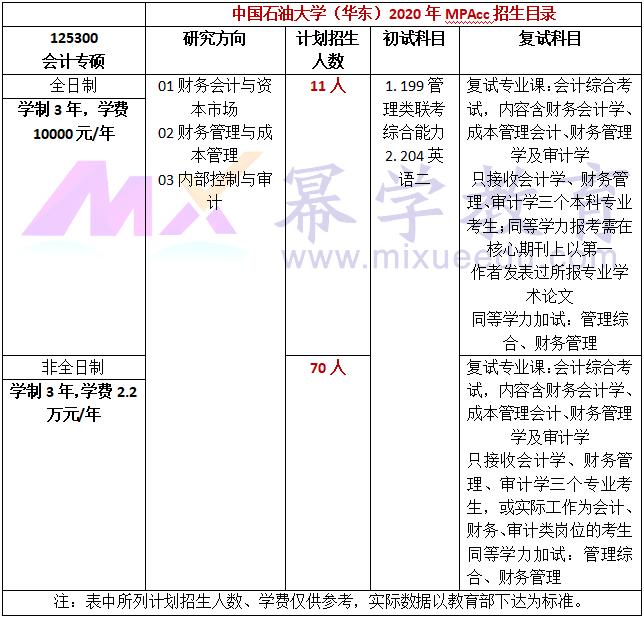644x618 pixels.
Task: Click the 204英语二 exam subject
Action: [x=414, y=167]
